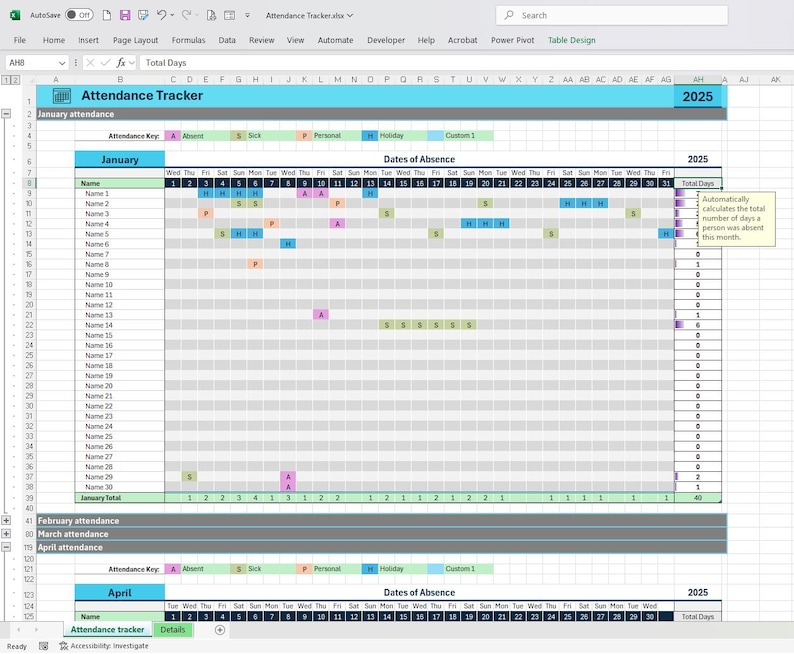Viewport: 794px width, 654px height.
Task: Click the Excel application logo icon
Action: pos(15,15)
